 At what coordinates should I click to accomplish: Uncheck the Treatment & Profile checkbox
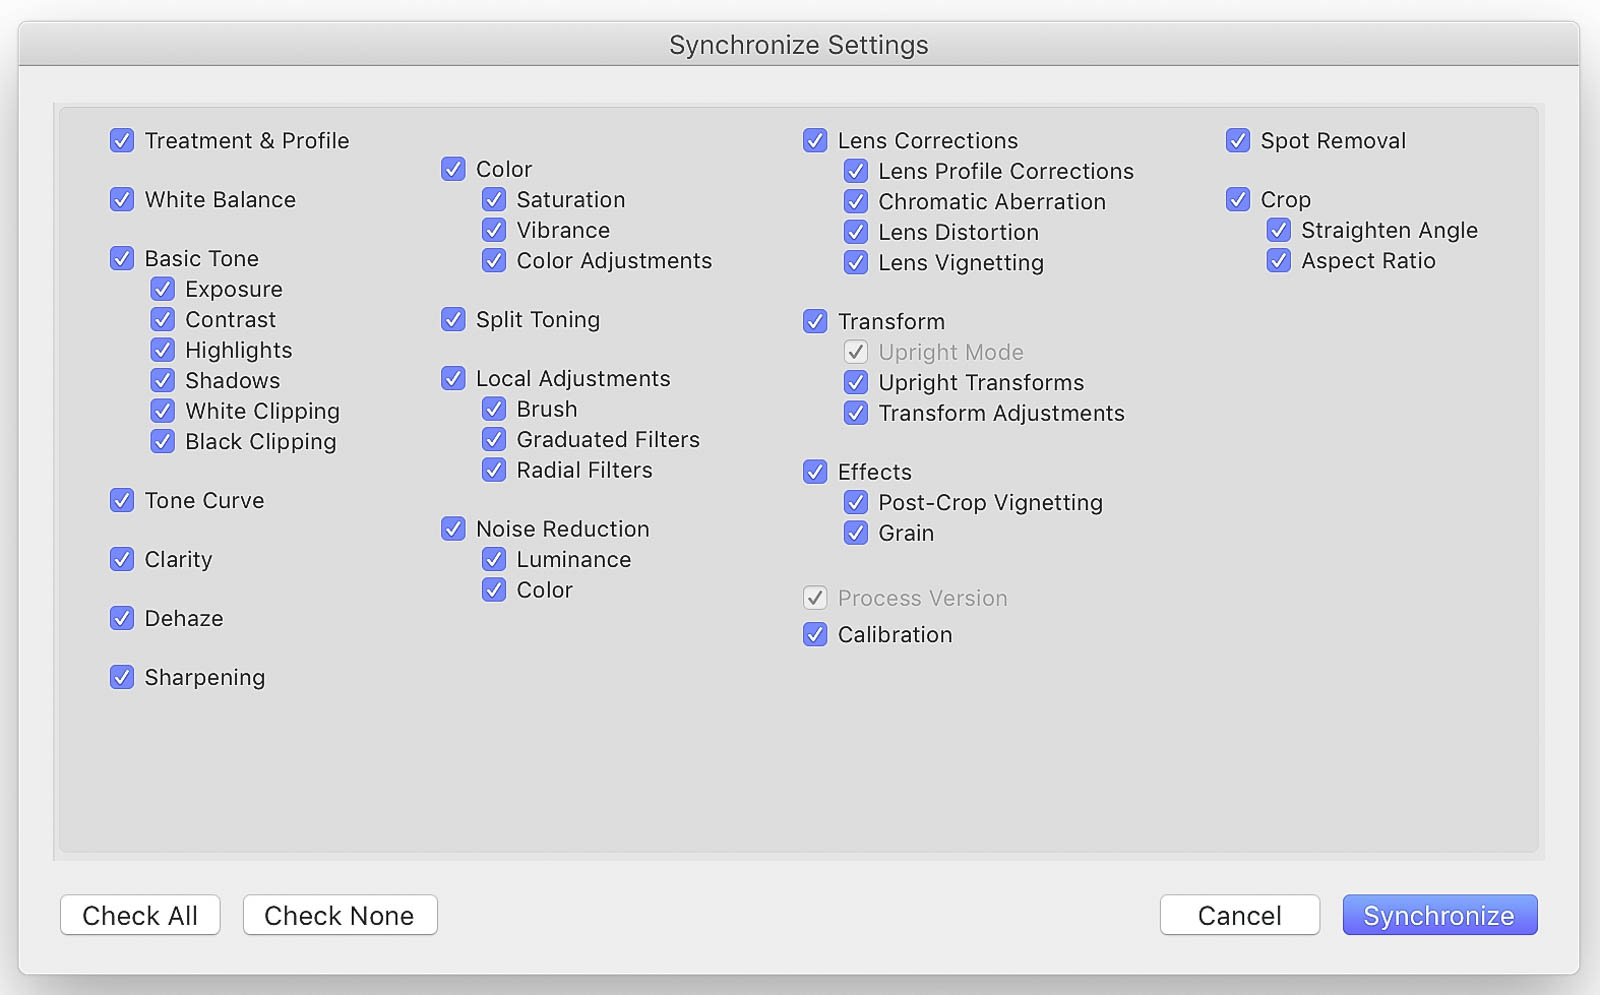point(122,141)
